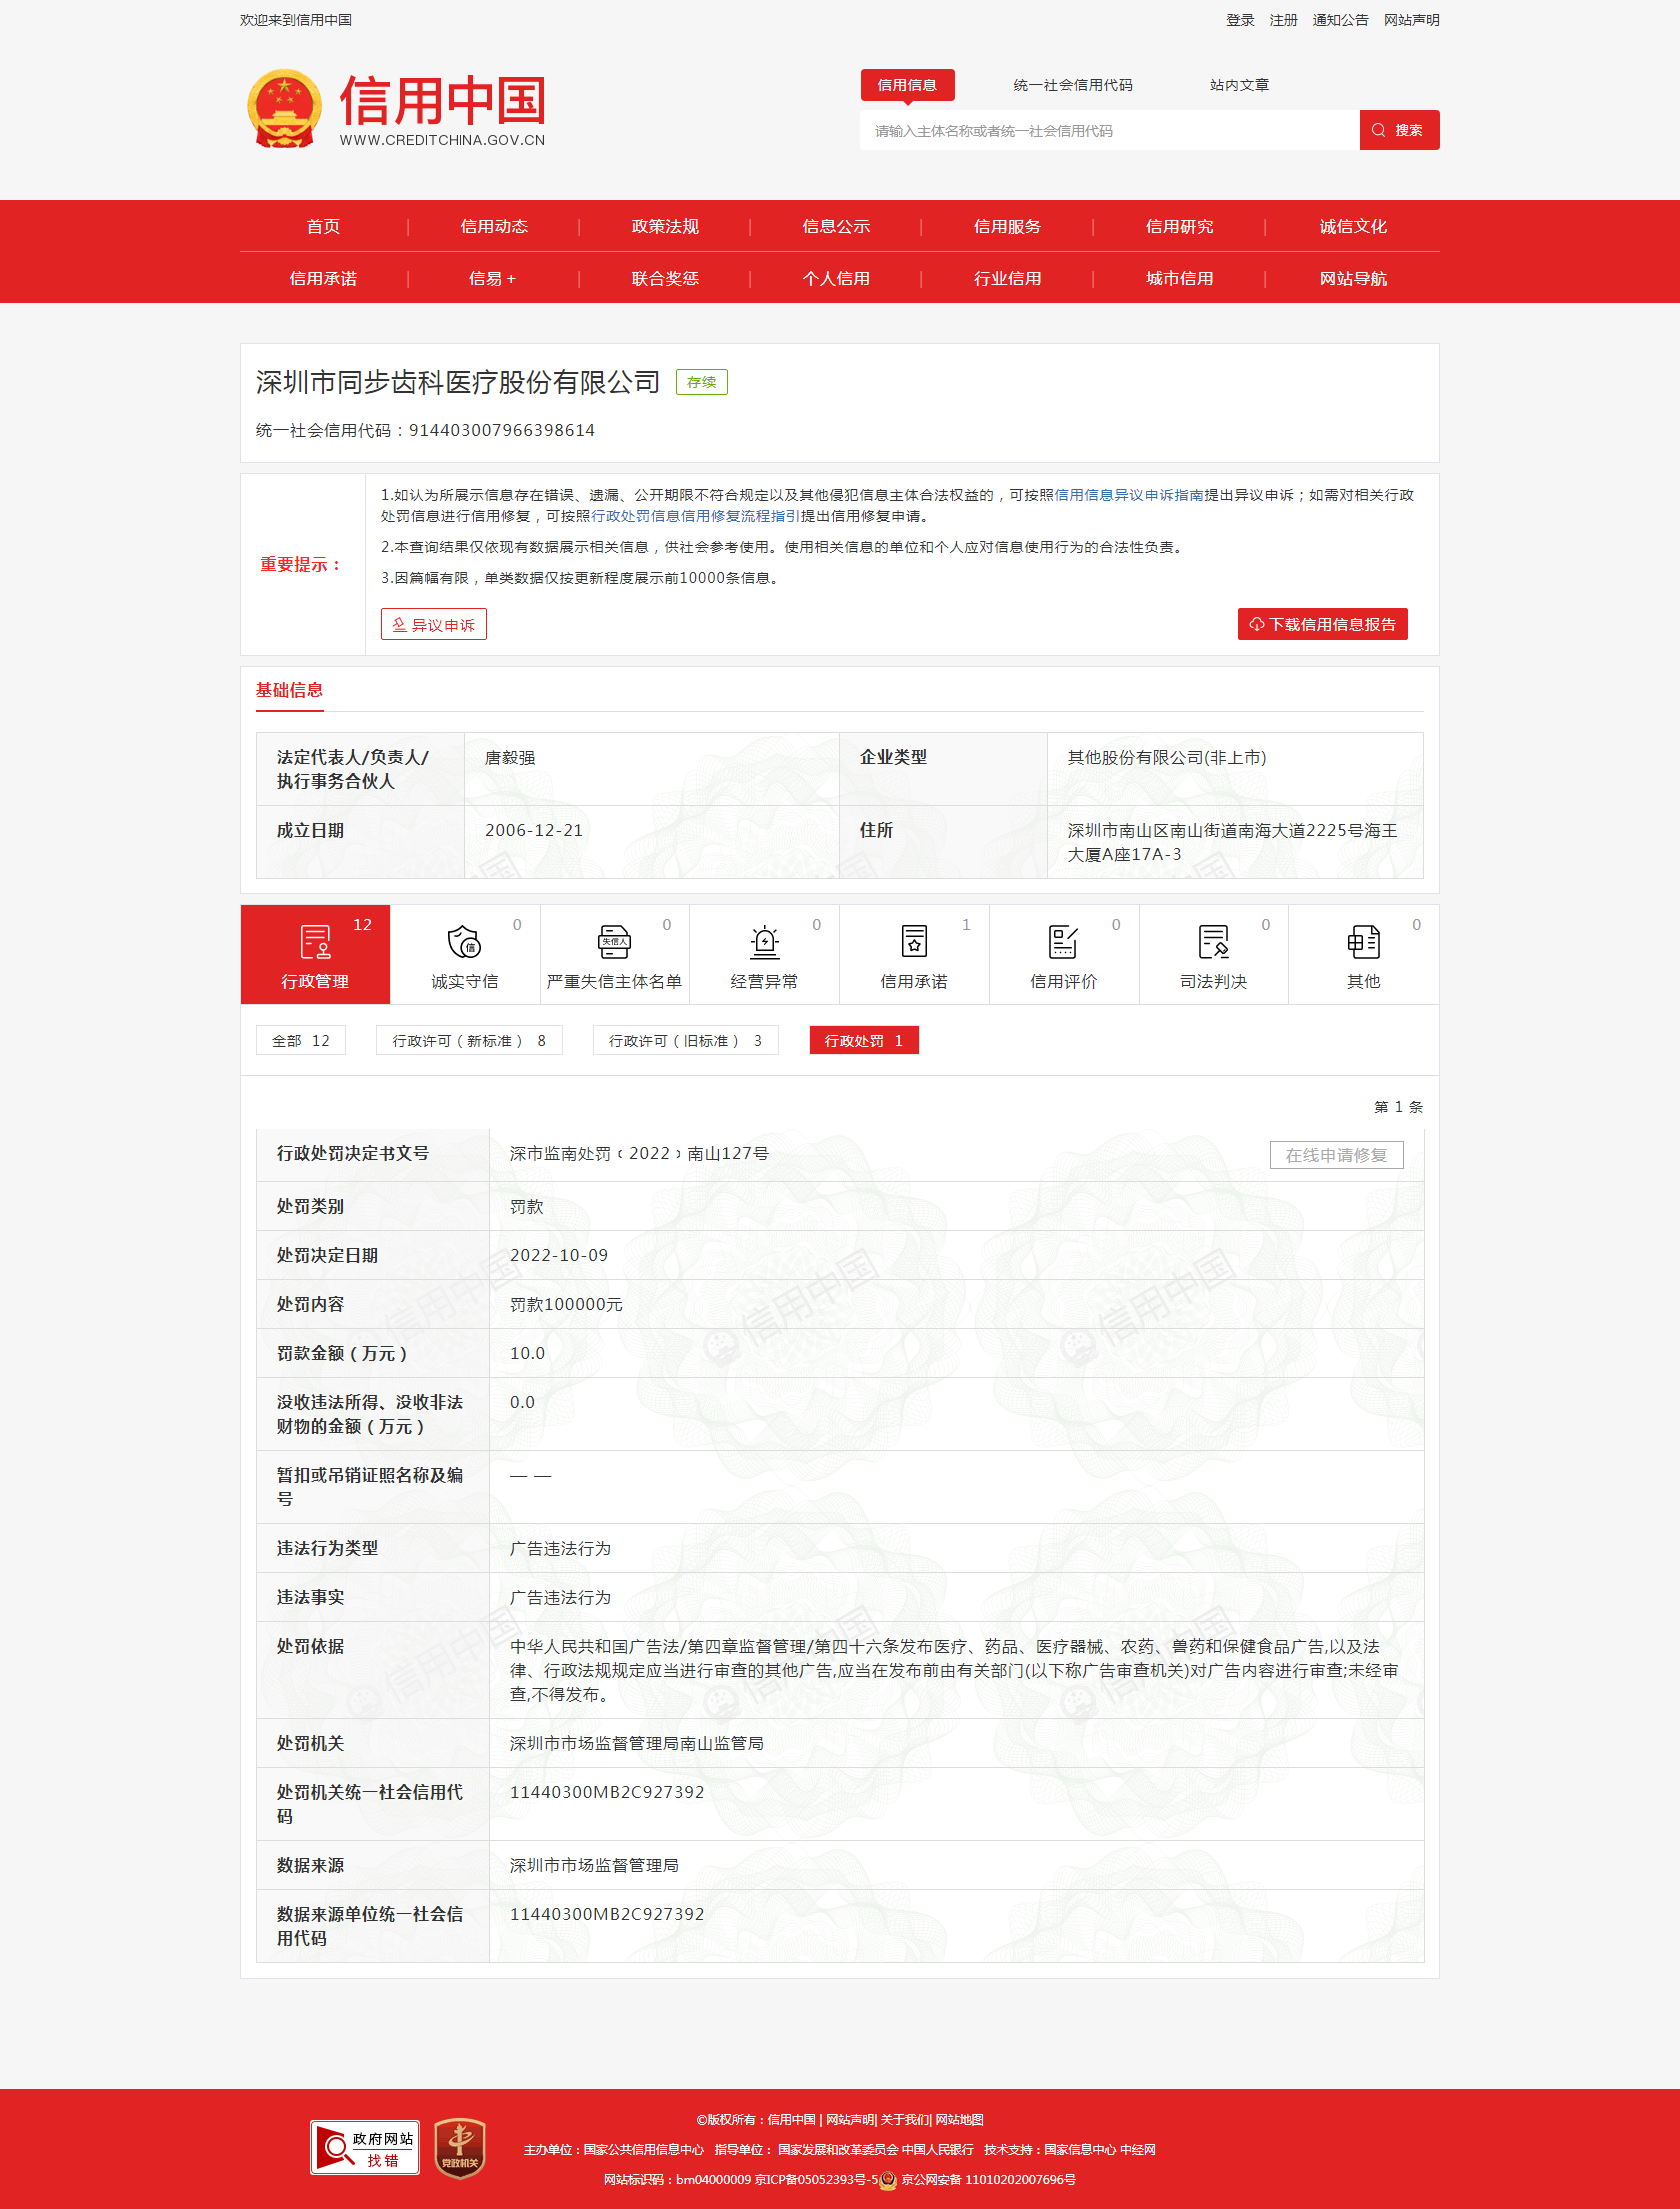Open 信用服务 navigation item
1680x2209 pixels.
tap(1008, 226)
